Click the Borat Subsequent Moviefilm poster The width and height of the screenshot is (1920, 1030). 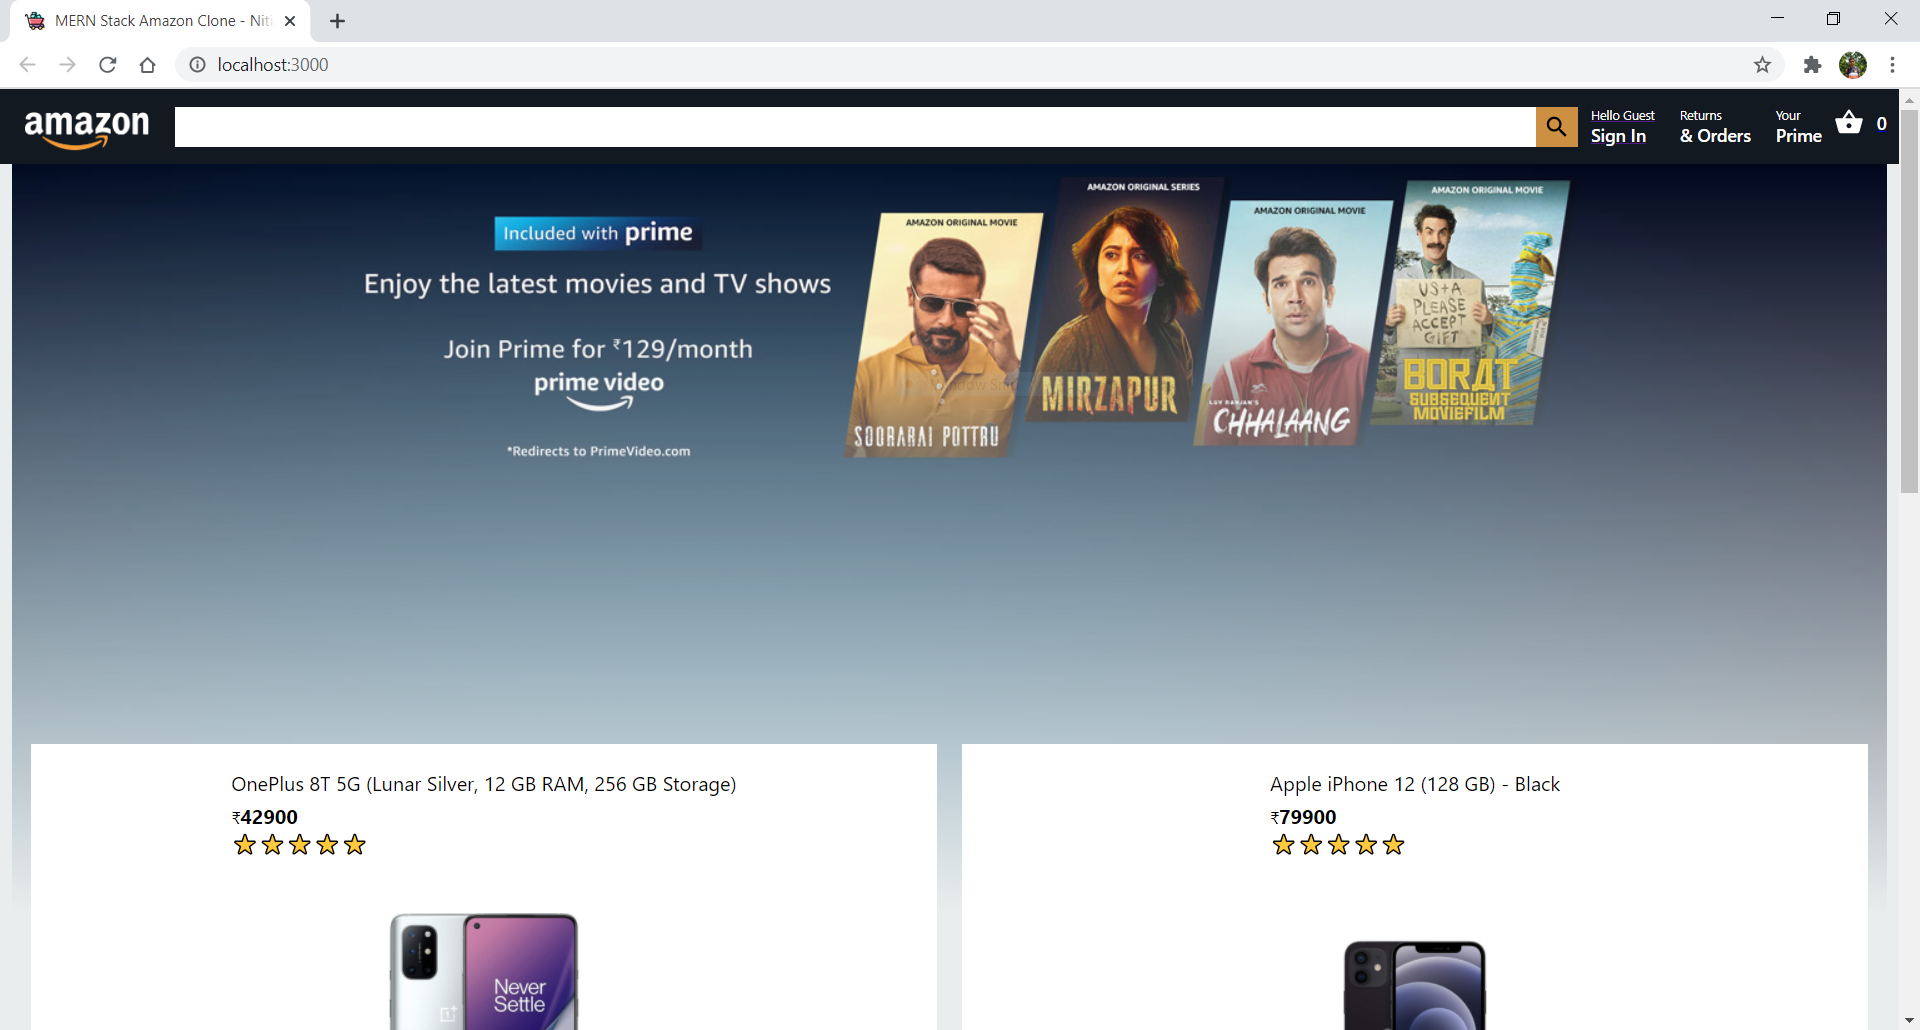tap(1470, 303)
